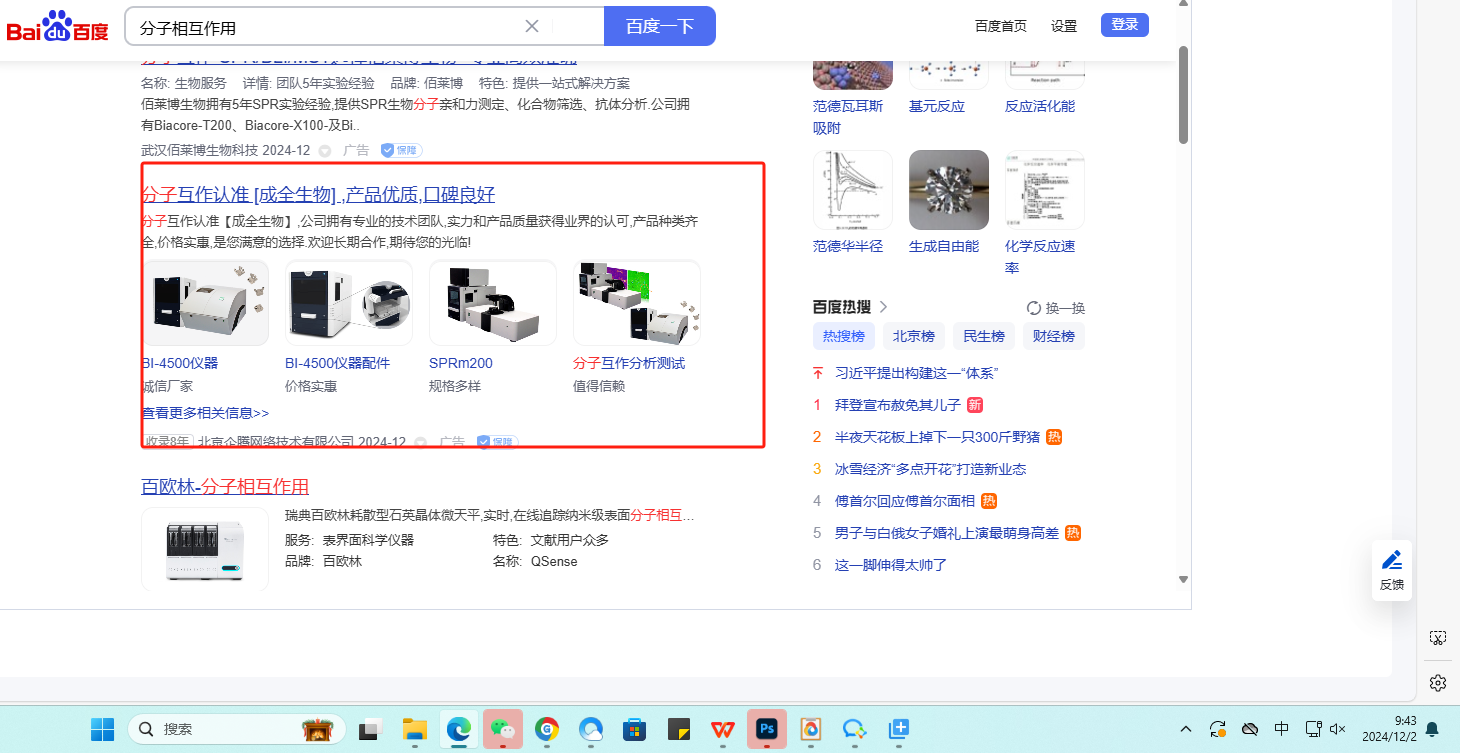Image resolution: width=1460 pixels, height=753 pixels.
Task: Open hot search 冰雪经济“多点开花”打造新业态
Action: (930, 469)
